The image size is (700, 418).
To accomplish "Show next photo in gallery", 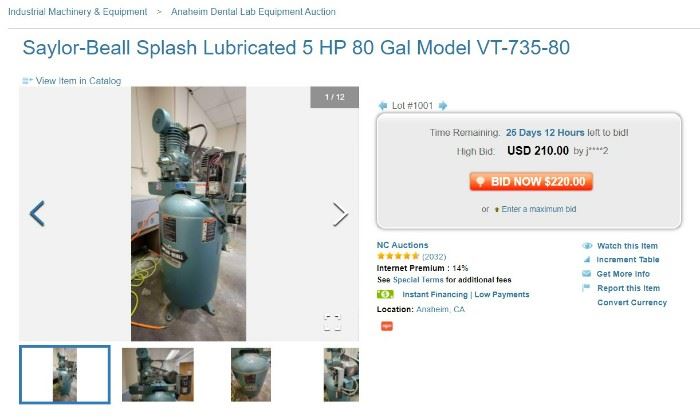I will [x=340, y=214].
